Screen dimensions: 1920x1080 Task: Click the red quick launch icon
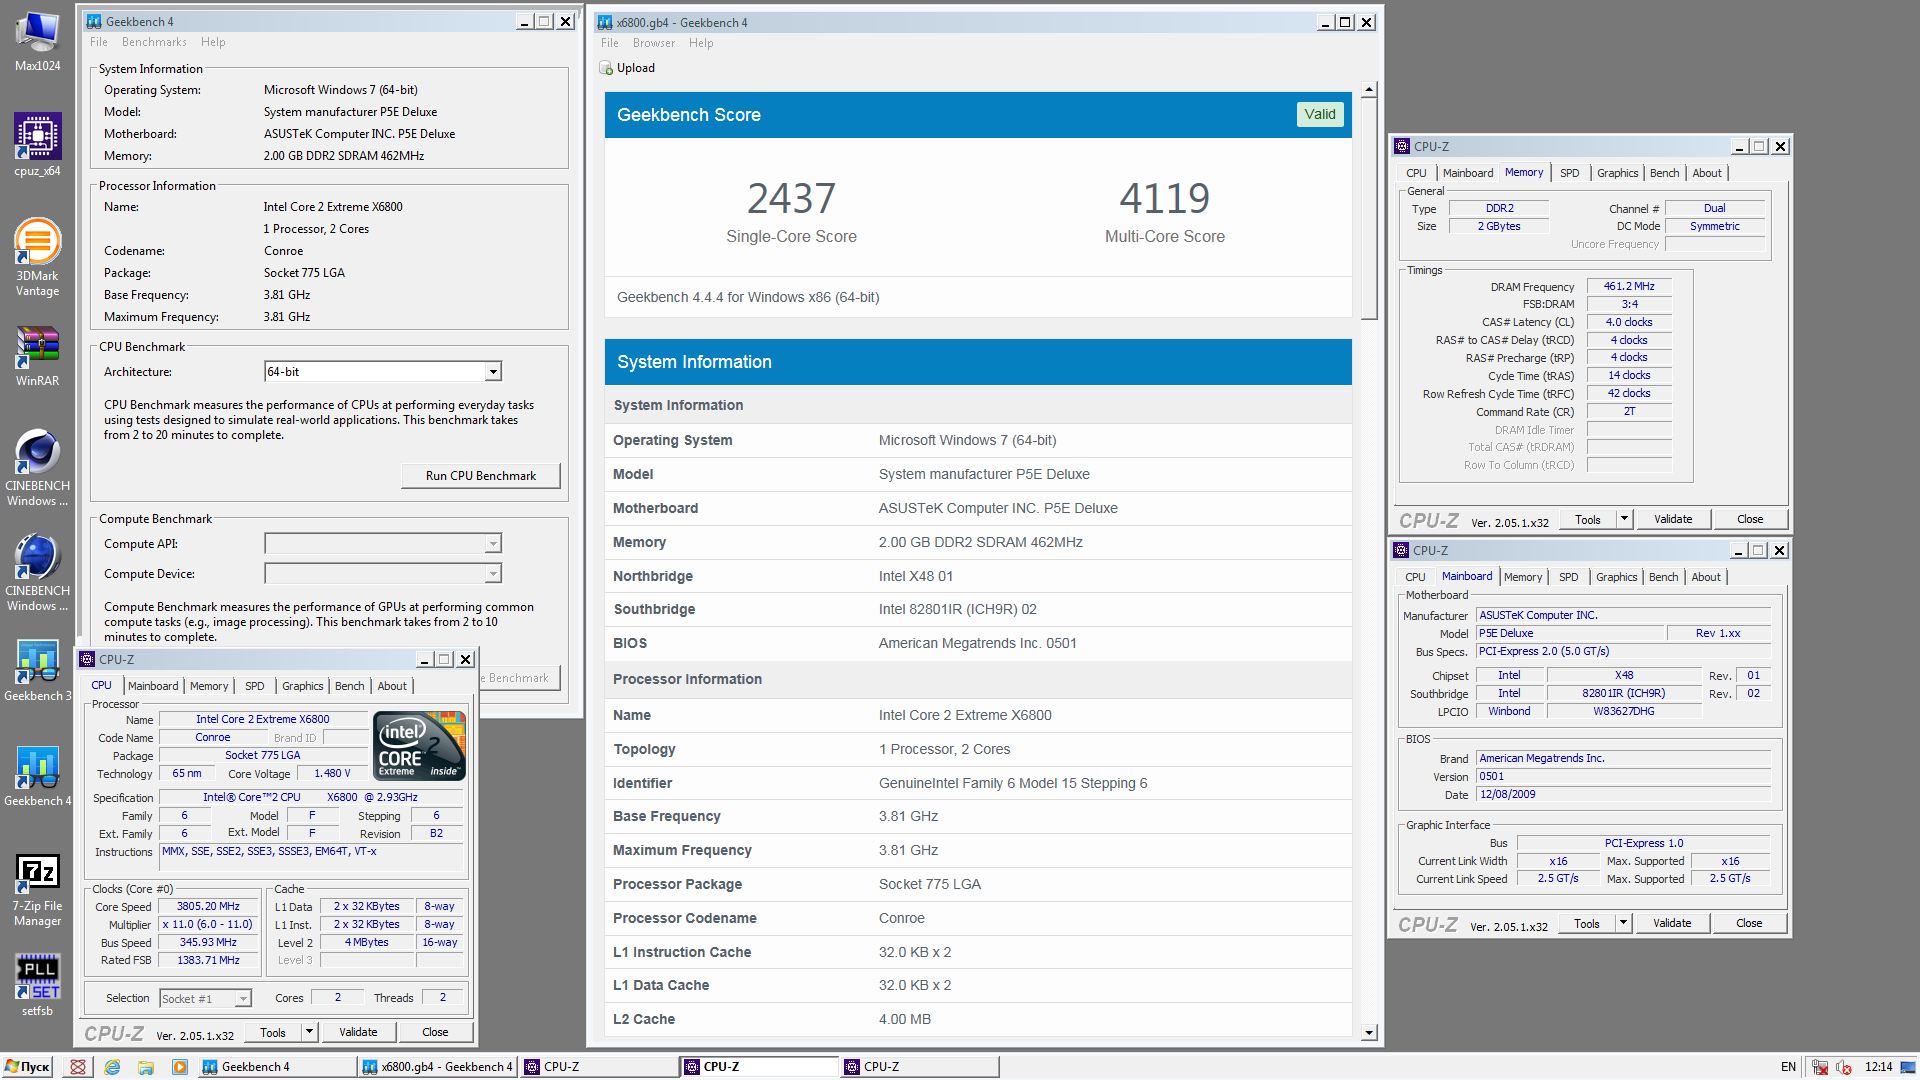click(x=78, y=1067)
